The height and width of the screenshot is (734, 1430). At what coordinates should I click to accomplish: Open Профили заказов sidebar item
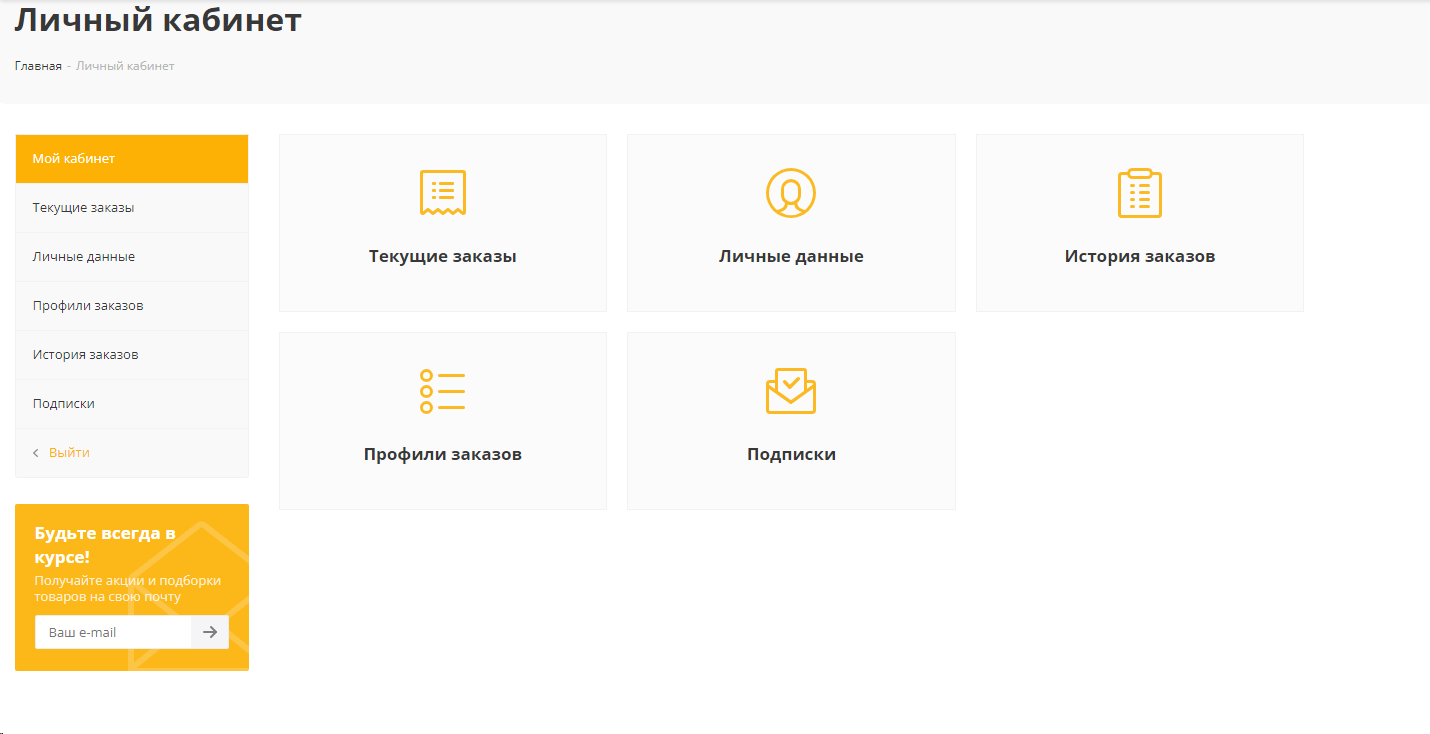pos(88,306)
